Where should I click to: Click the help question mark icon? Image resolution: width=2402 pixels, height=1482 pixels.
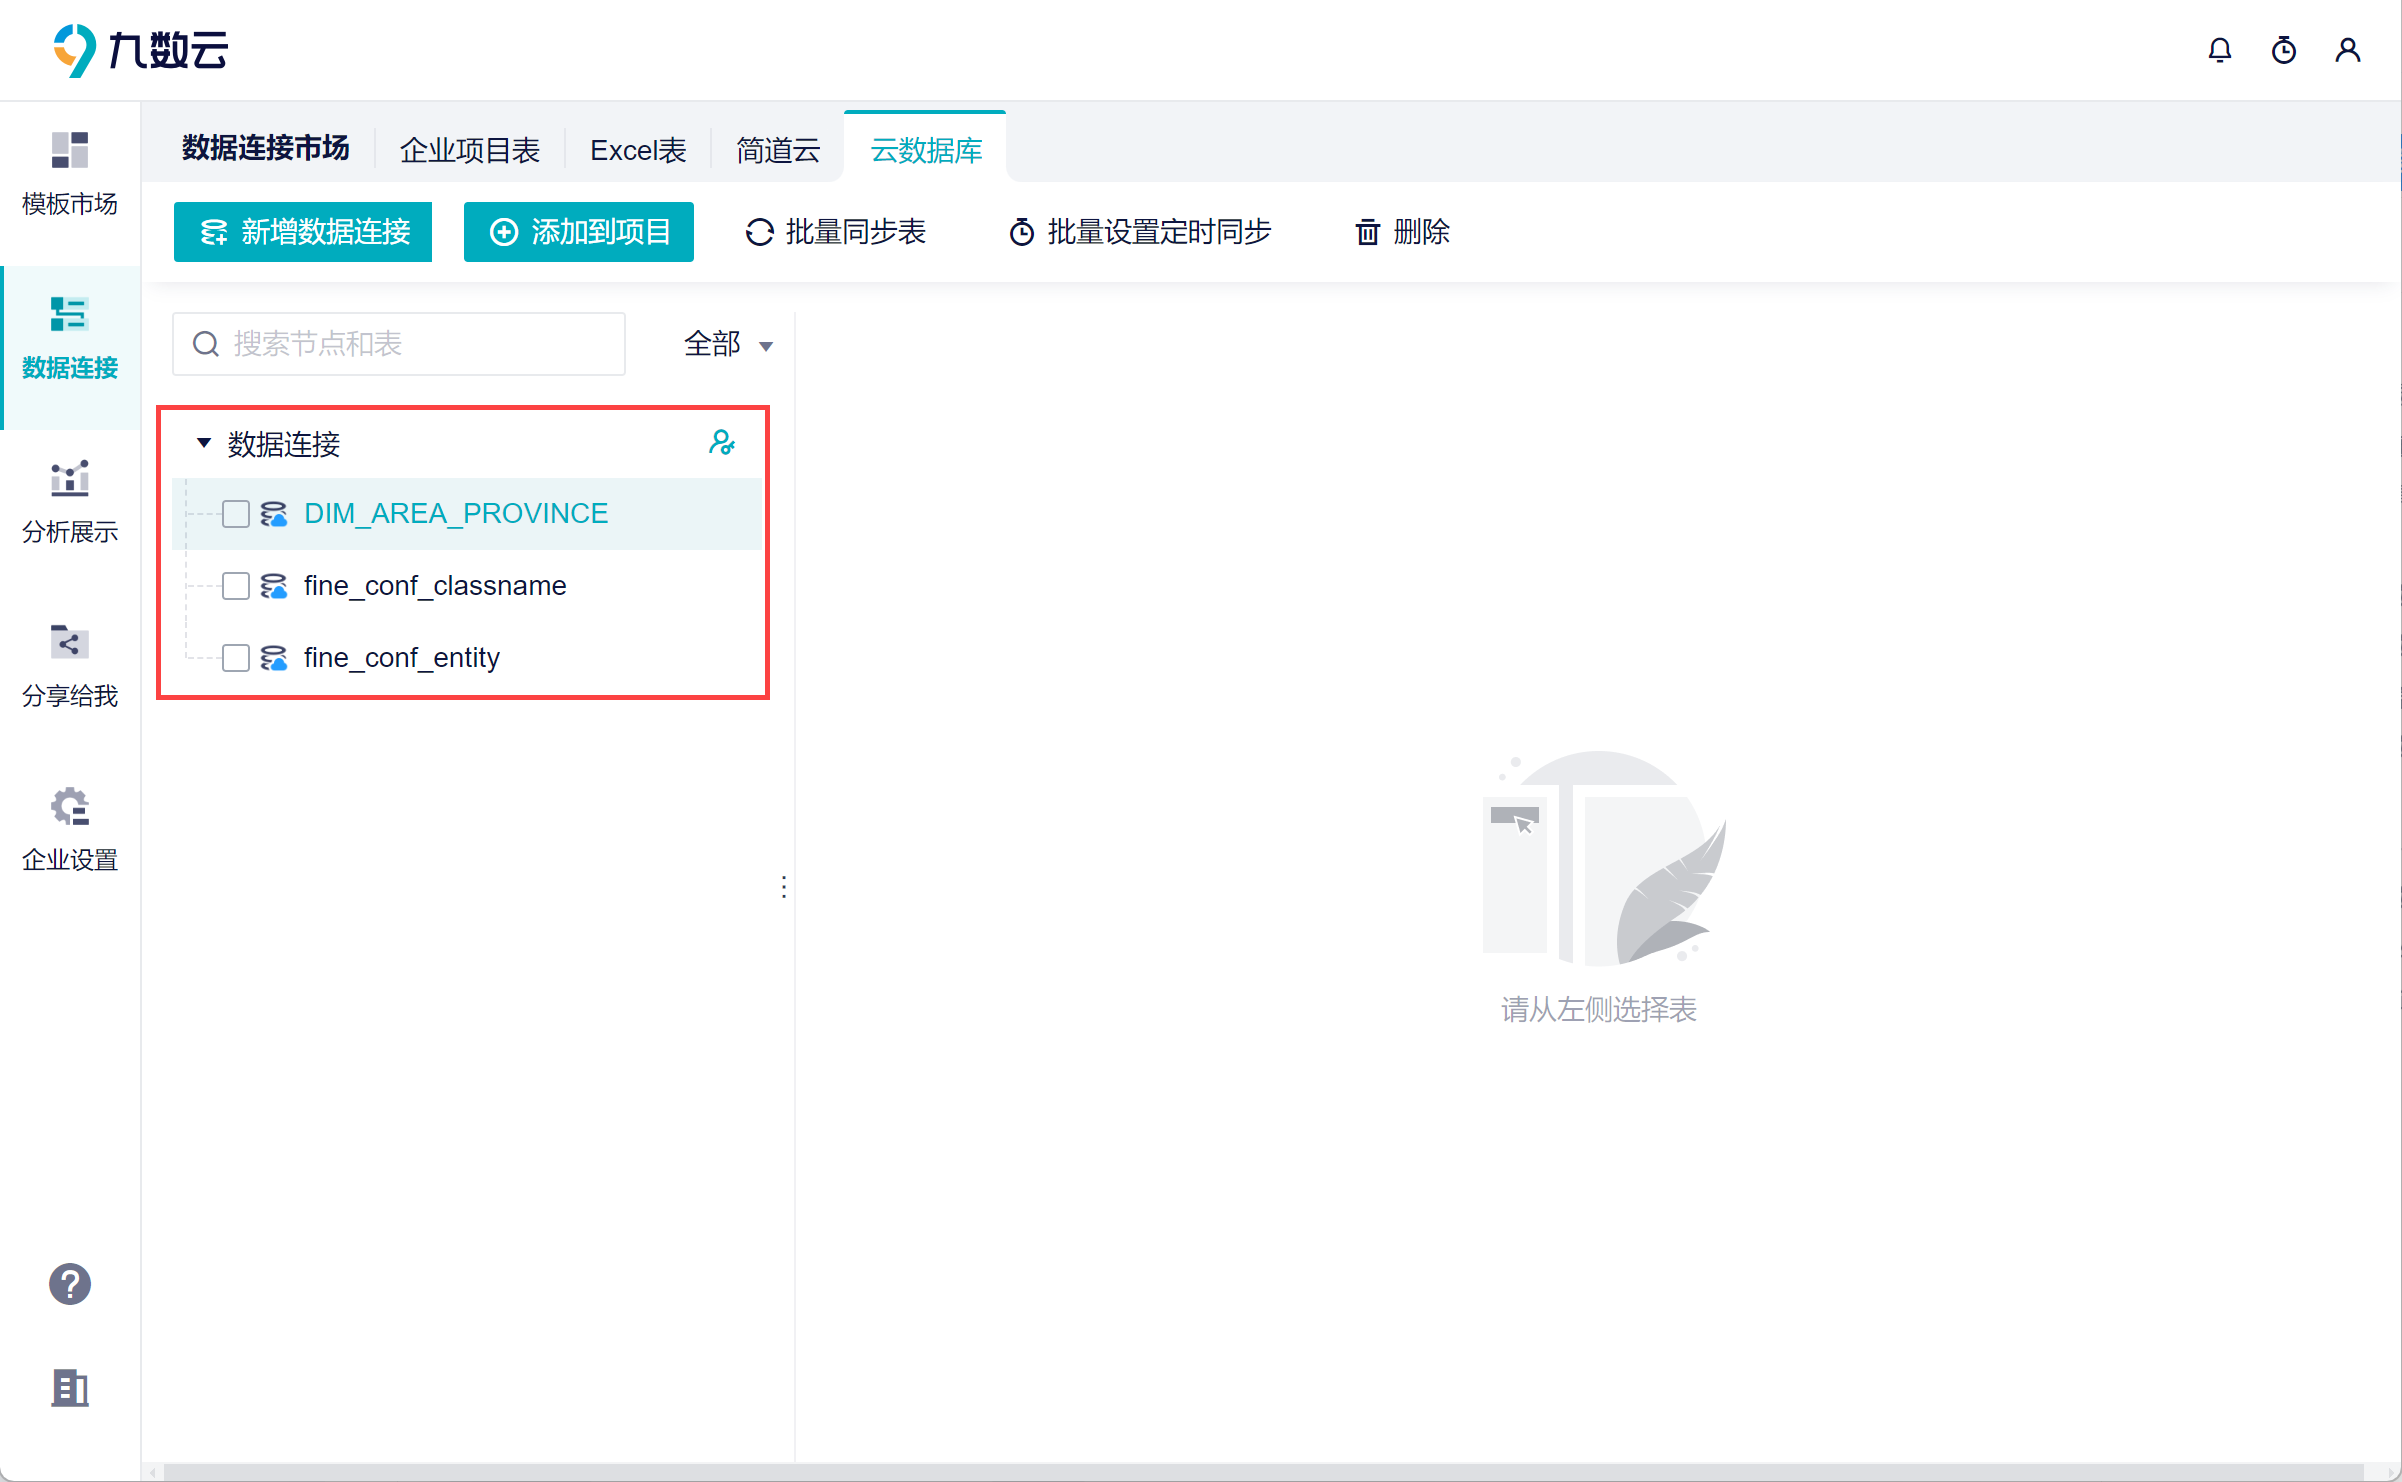coord(70,1284)
